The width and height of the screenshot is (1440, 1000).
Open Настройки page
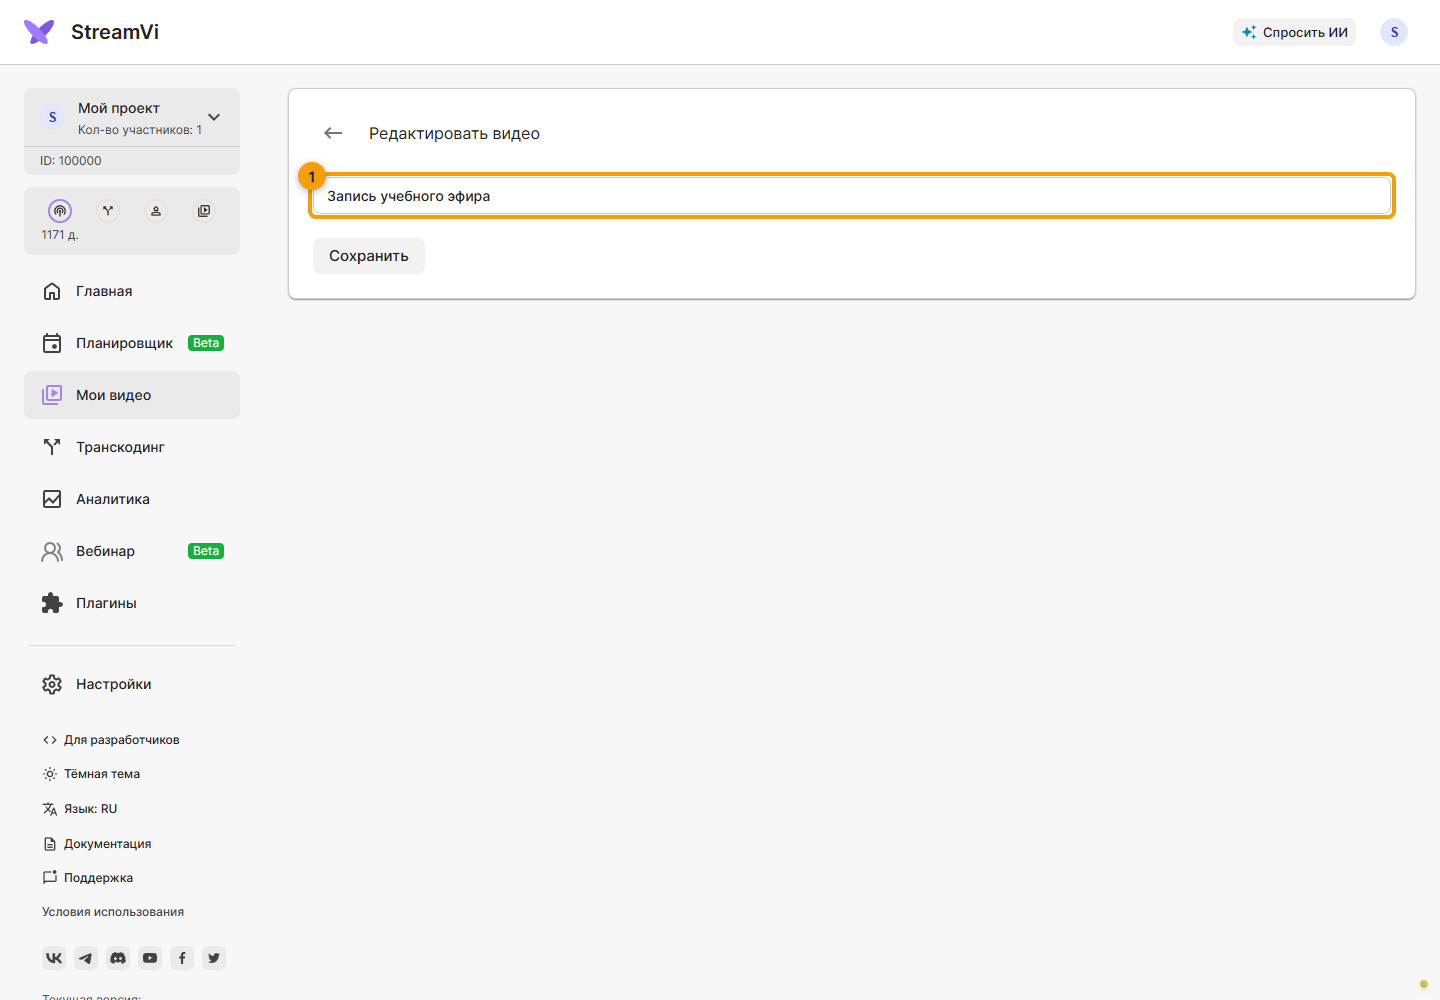point(132,684)
